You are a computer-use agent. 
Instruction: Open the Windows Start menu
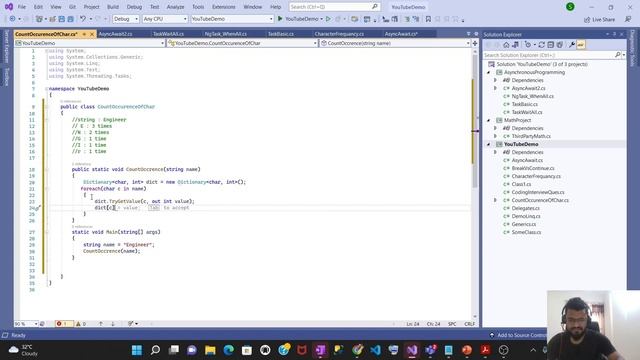click(137, 350)
